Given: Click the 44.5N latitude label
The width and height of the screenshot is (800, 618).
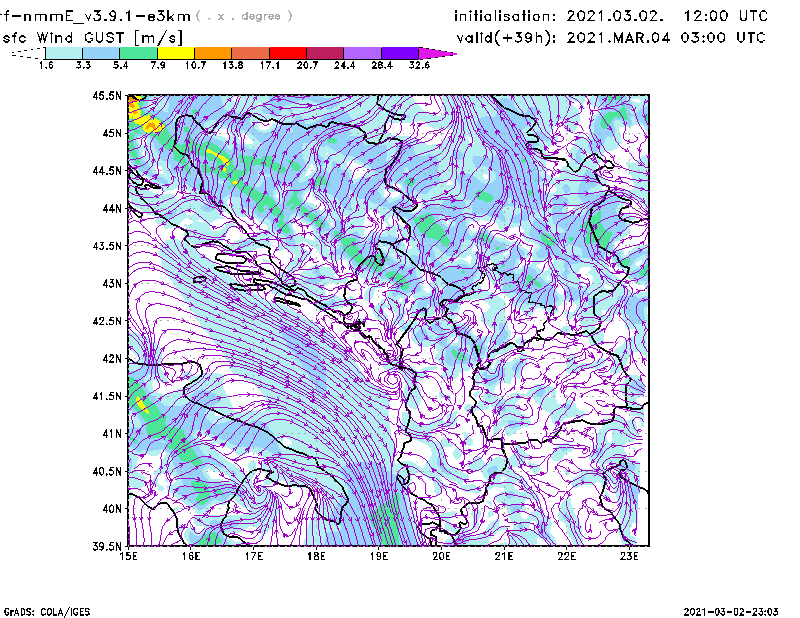Looking at the screenshot, I should [x=107, y=170].
